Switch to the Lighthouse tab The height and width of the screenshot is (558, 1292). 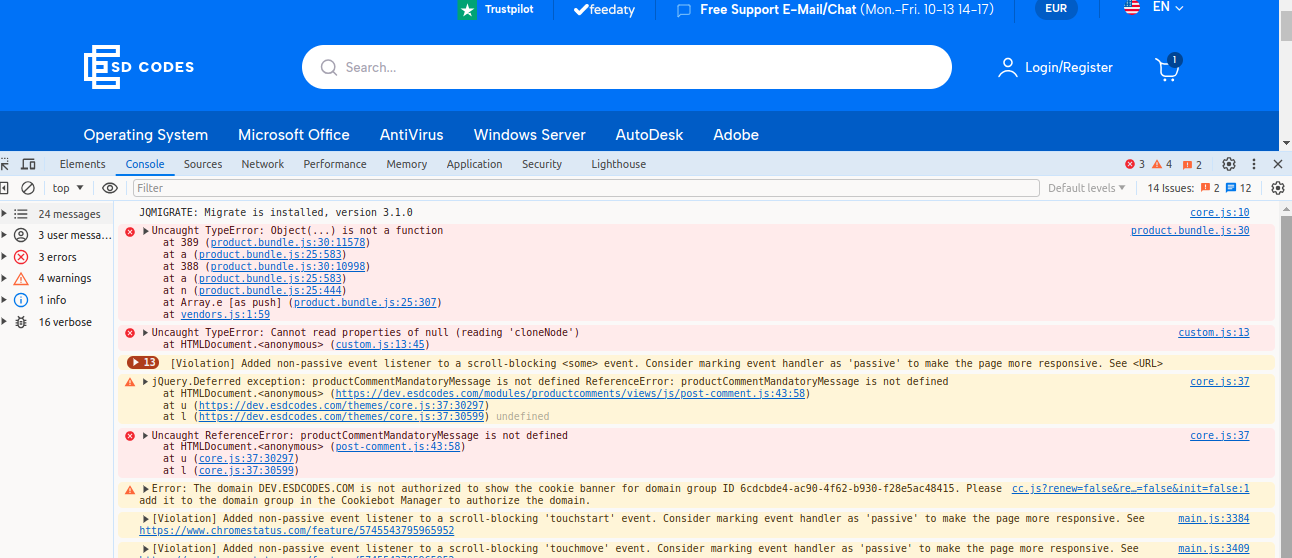pos(618,164)
